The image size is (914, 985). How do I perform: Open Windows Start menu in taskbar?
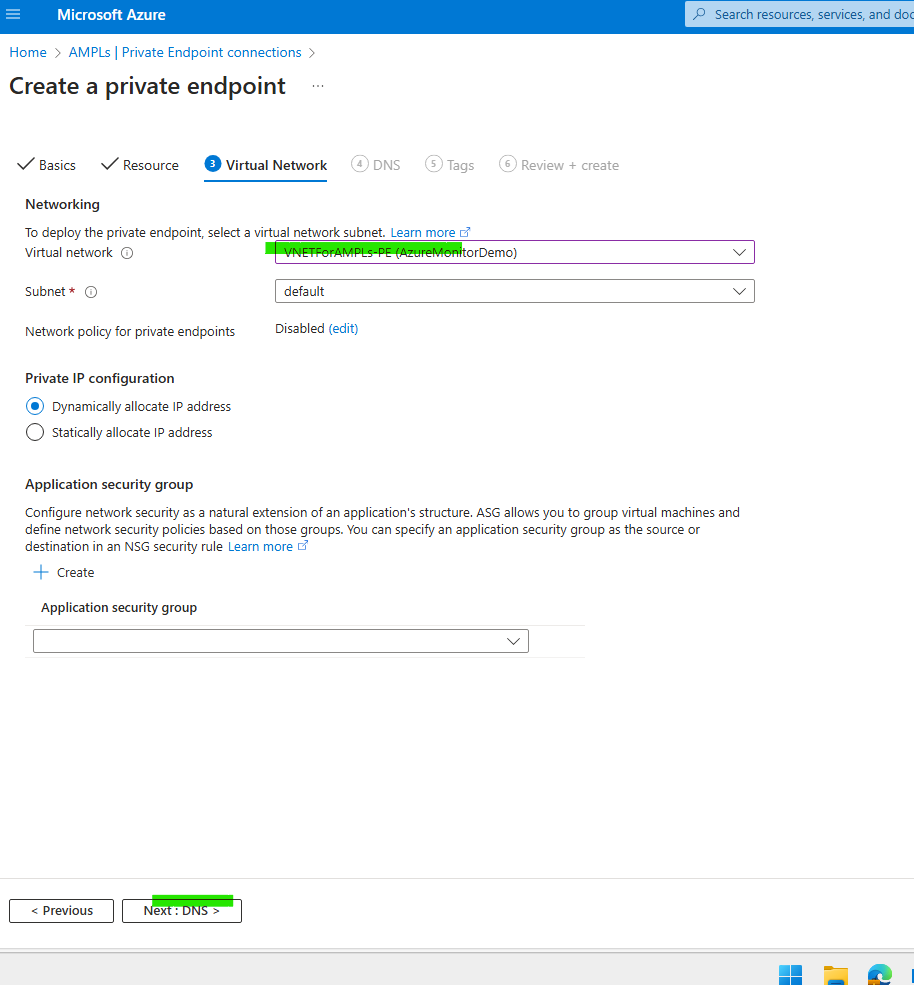tap(790, 975)
